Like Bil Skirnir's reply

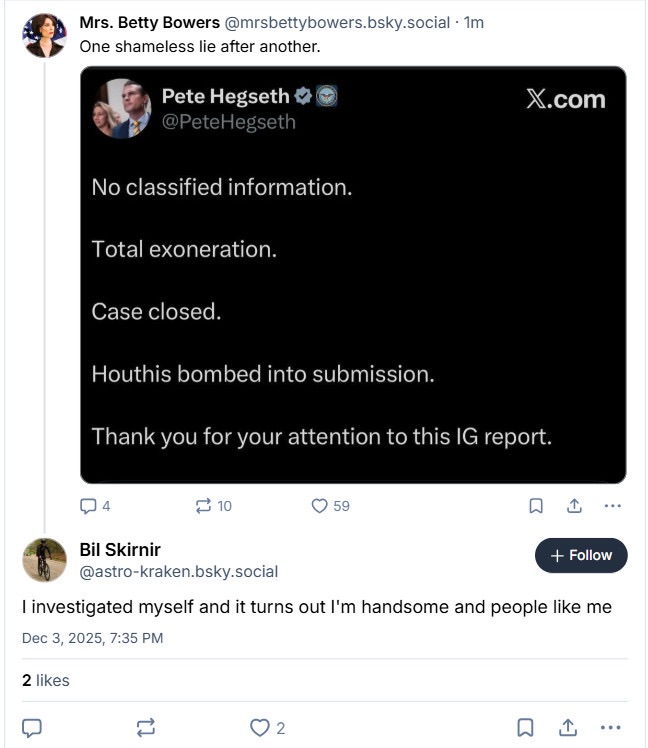click(260, 727)
